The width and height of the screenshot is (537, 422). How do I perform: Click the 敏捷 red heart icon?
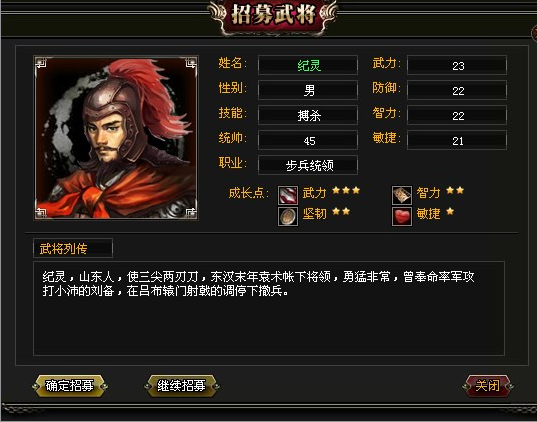(x=402, y=216)
